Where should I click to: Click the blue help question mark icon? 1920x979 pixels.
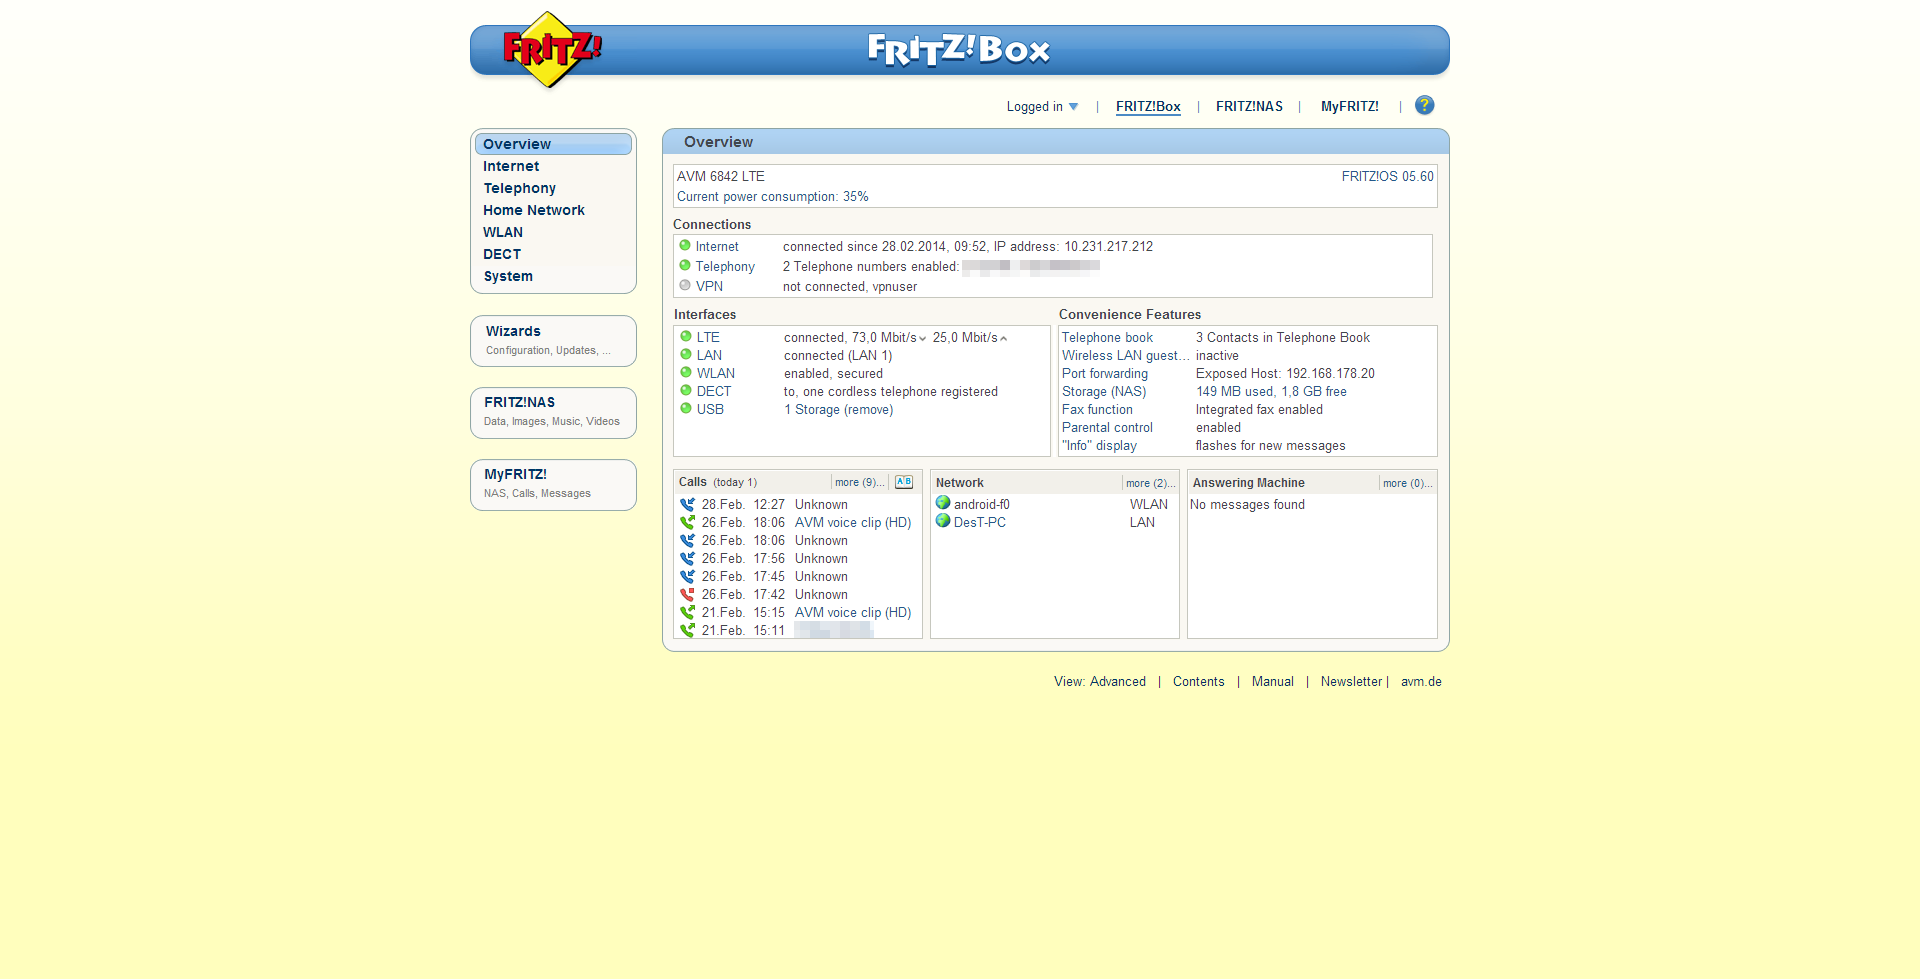point(1424,105)
